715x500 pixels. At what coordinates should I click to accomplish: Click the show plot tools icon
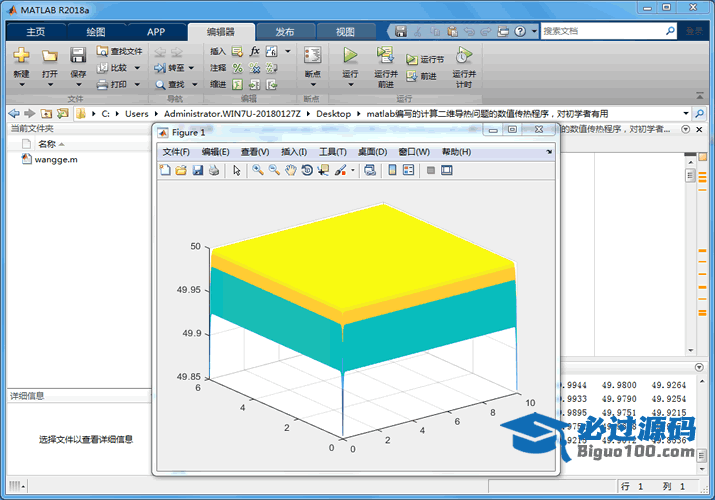point(447,170)
